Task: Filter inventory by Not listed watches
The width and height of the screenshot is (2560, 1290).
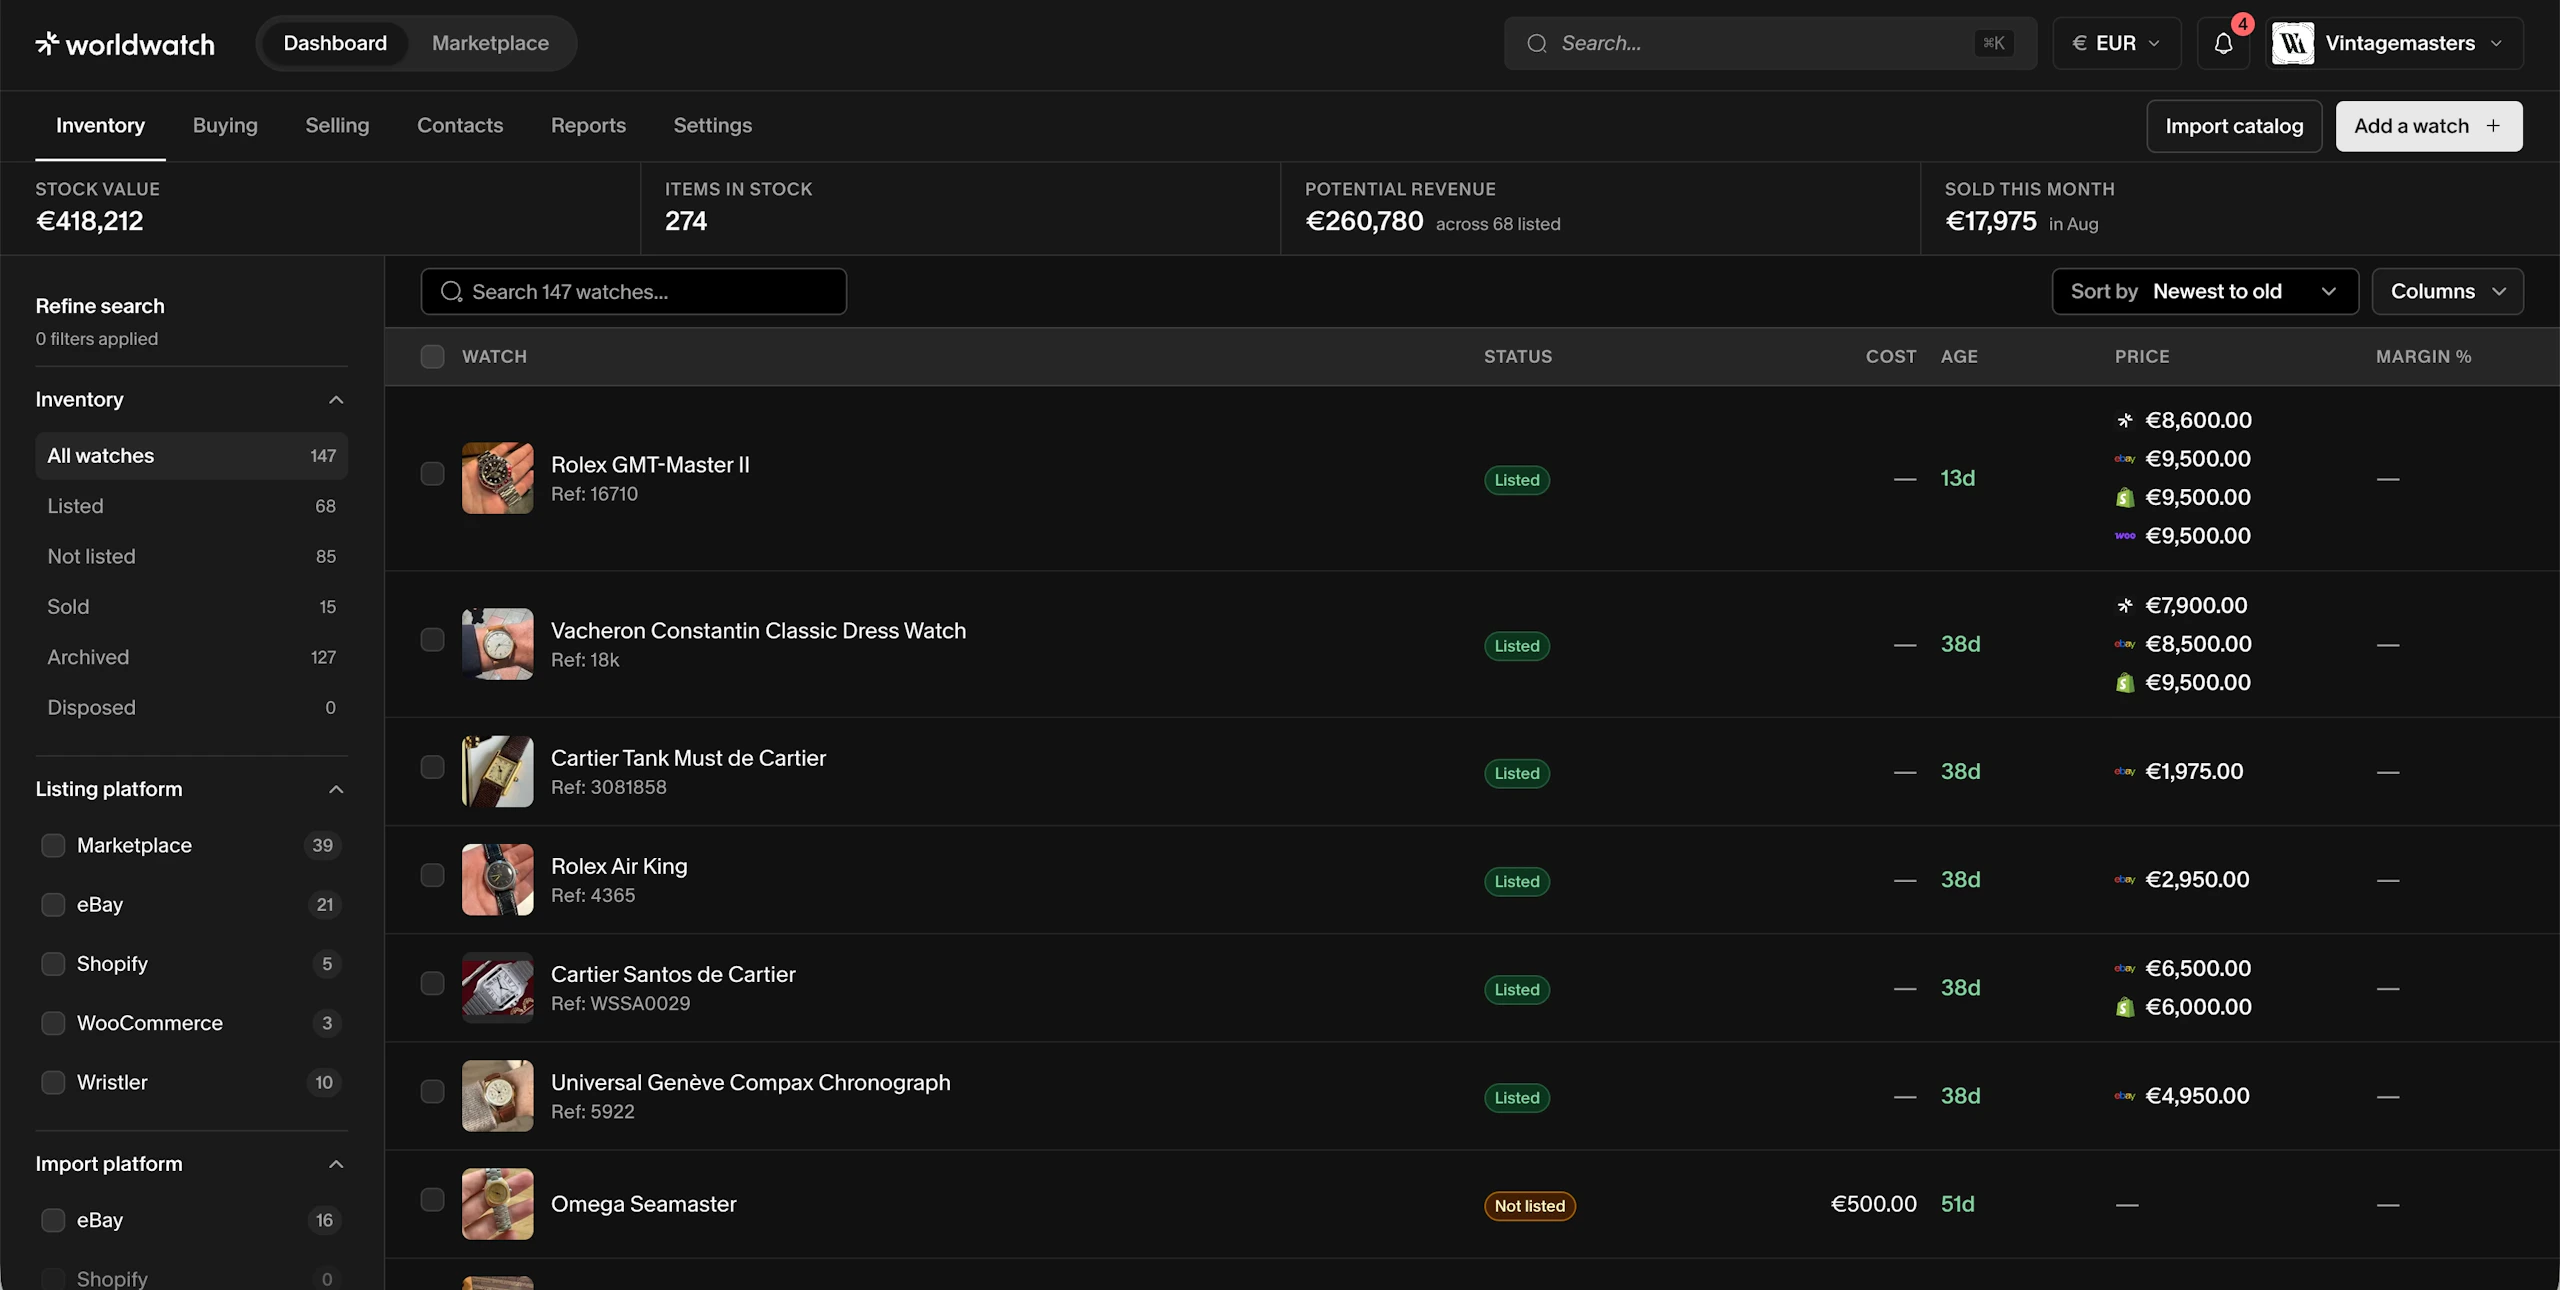Action: 191,557
